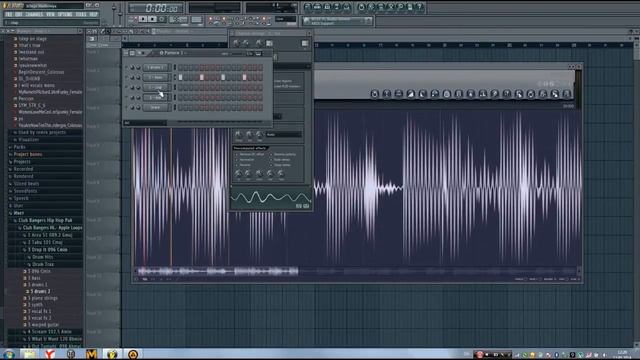Open the EDIT menu

point(19,14)
